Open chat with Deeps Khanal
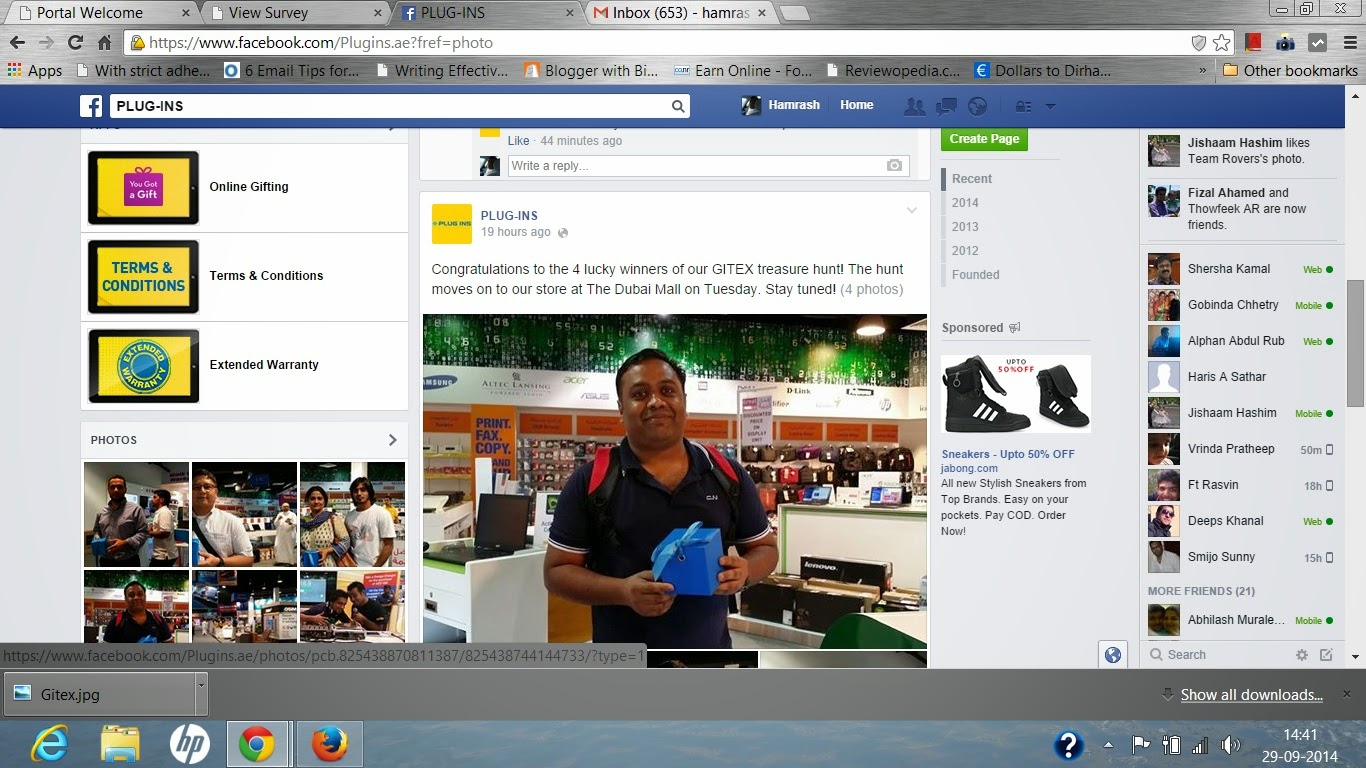The width and height of the screenshot is (1366, 768). pos(1240,521)
